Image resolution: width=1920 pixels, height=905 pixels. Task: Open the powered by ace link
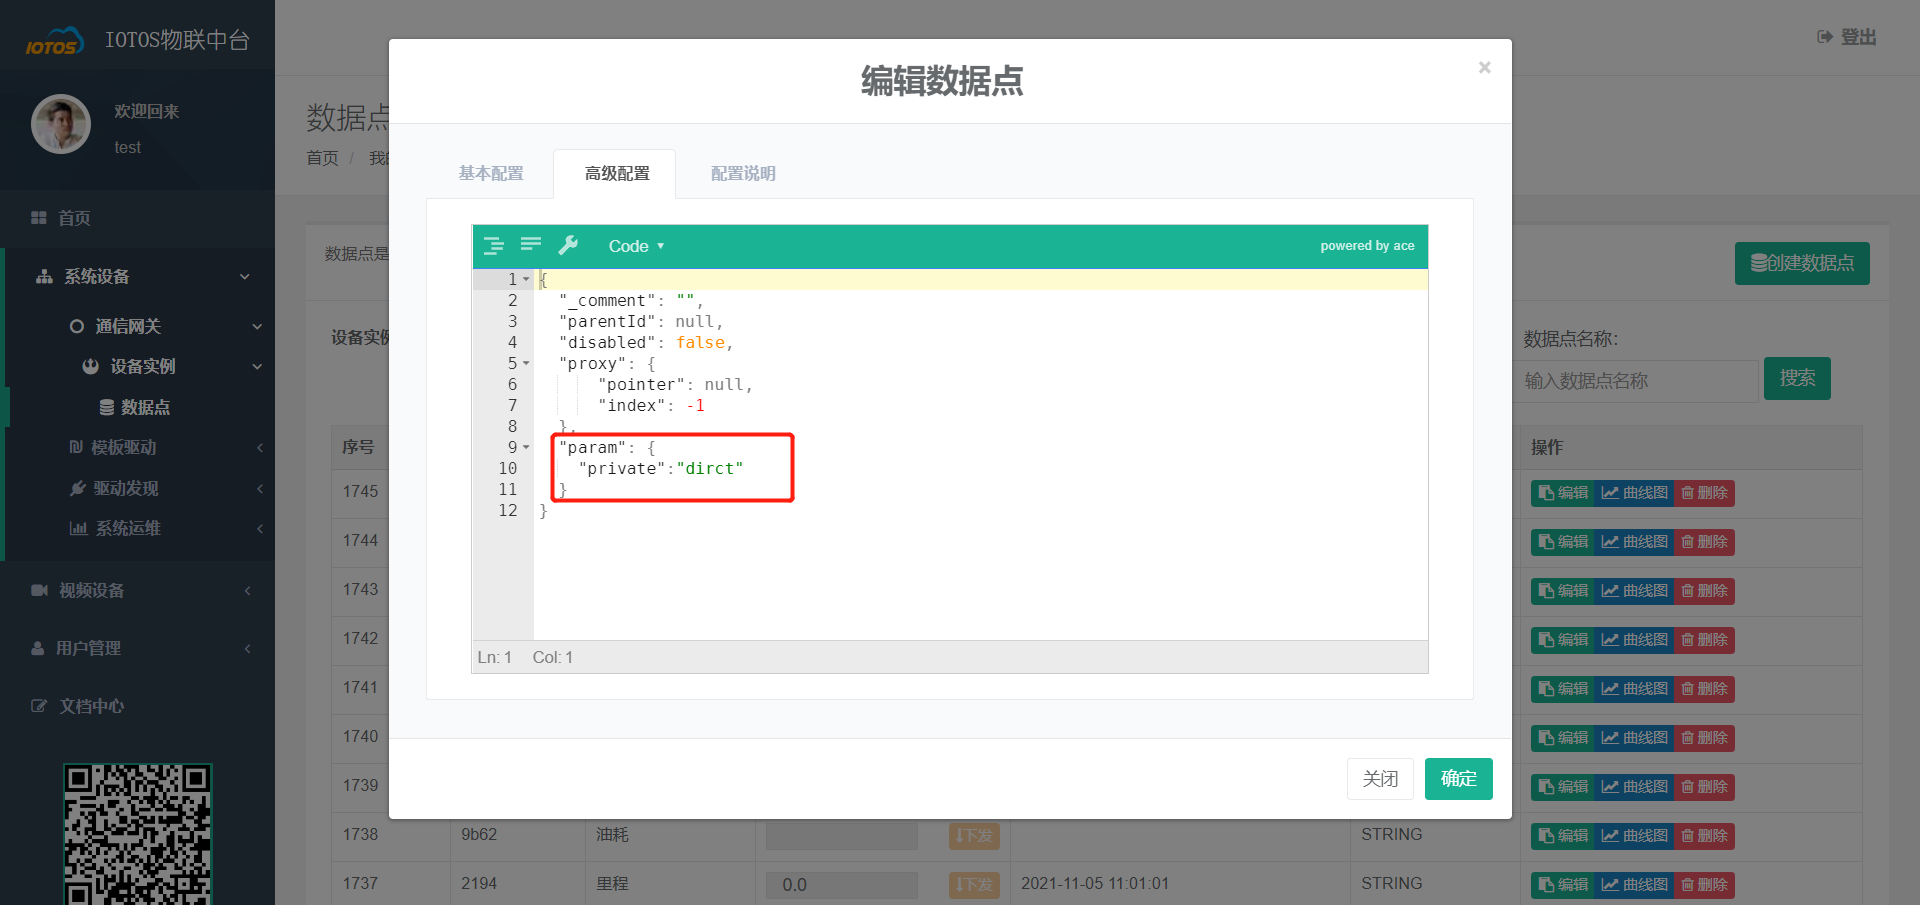click(x=1367, y=246)
